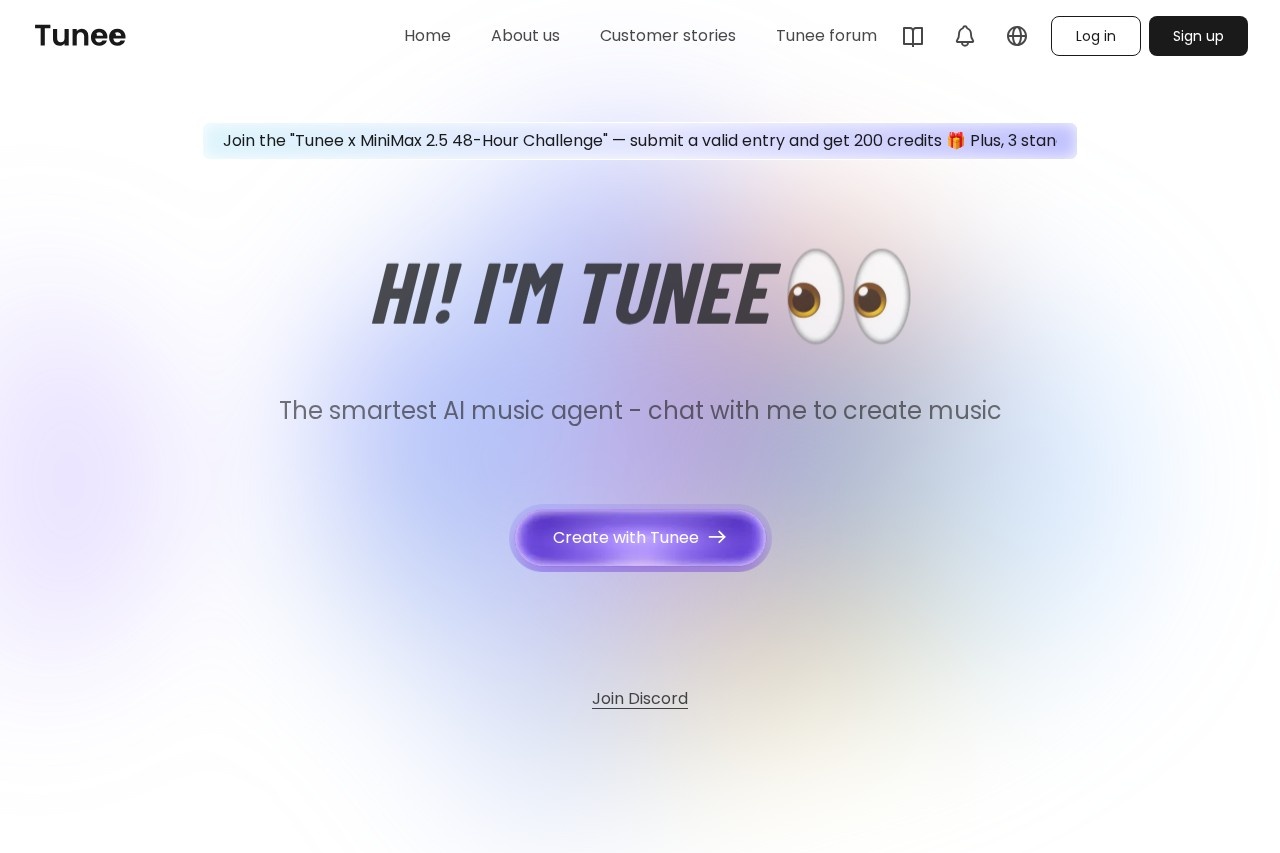Click the arrow icon in Create with Tunee
This screenshot has width=1280, height=853.
717,537
